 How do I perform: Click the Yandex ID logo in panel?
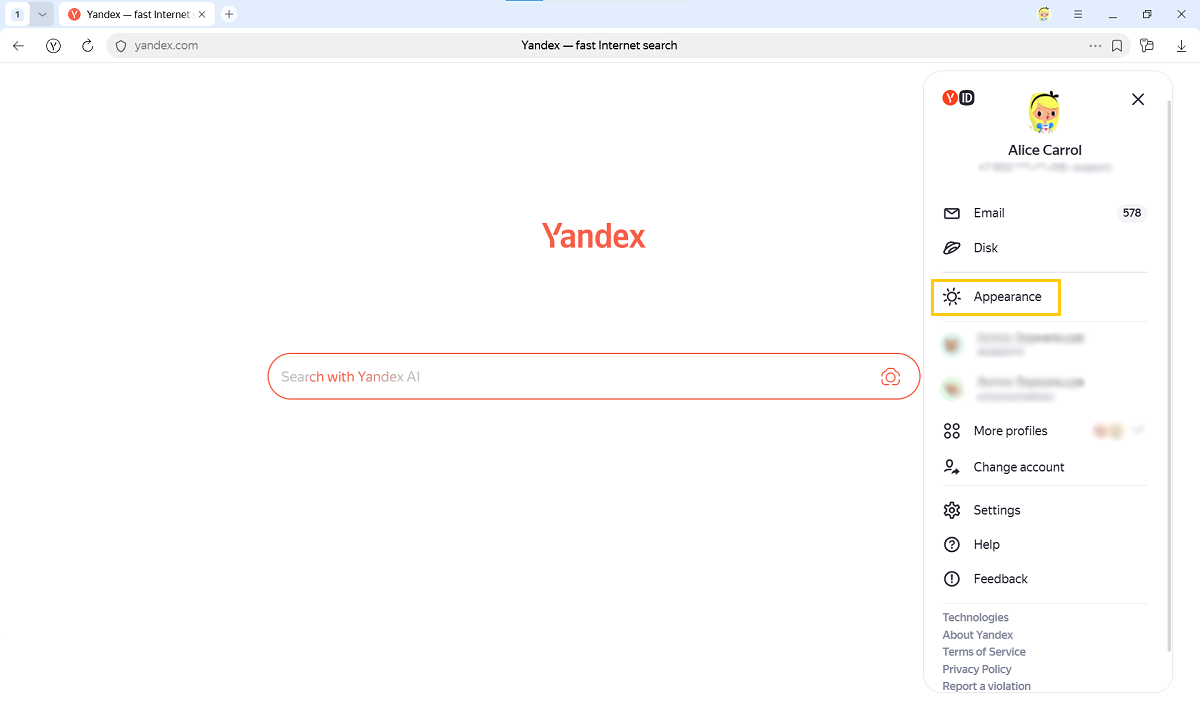tap(958, 97)
